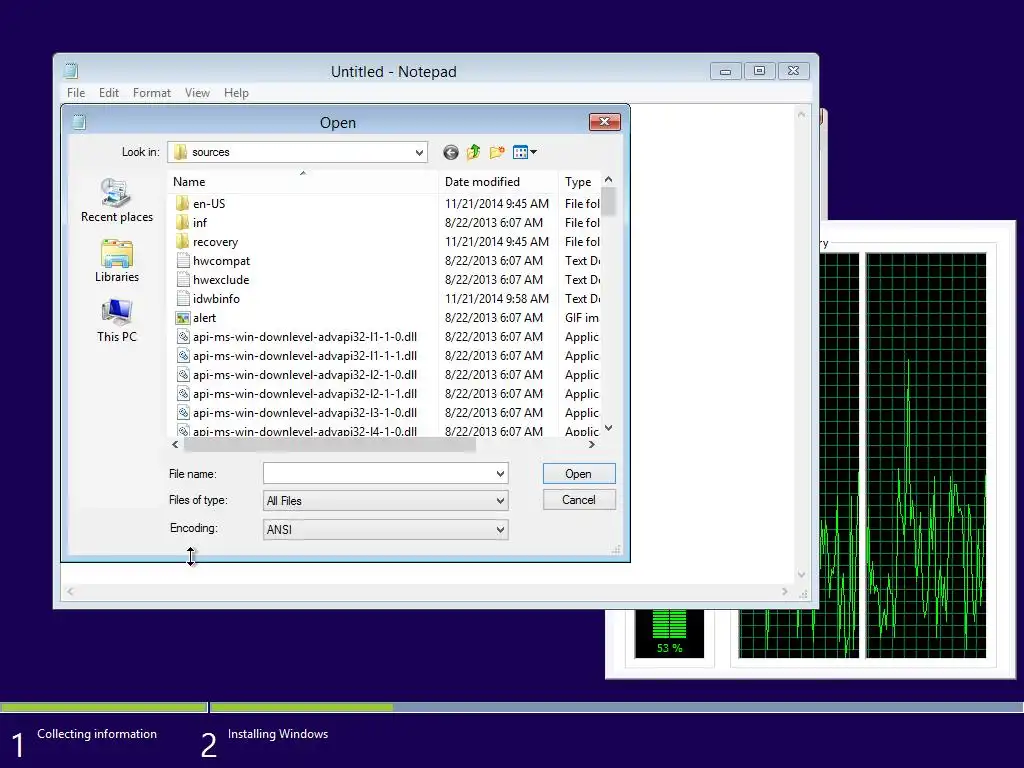Click the '11/21/2014 9:58 AM' date cell
The width and height of the screenshot is (1024, 768).
pos(497,298)
